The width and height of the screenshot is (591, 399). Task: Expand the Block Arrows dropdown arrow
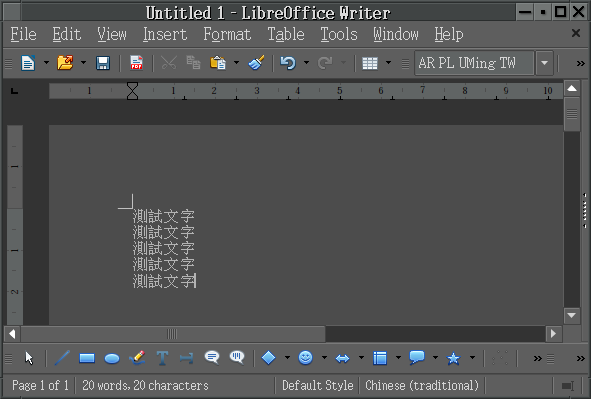361,358
